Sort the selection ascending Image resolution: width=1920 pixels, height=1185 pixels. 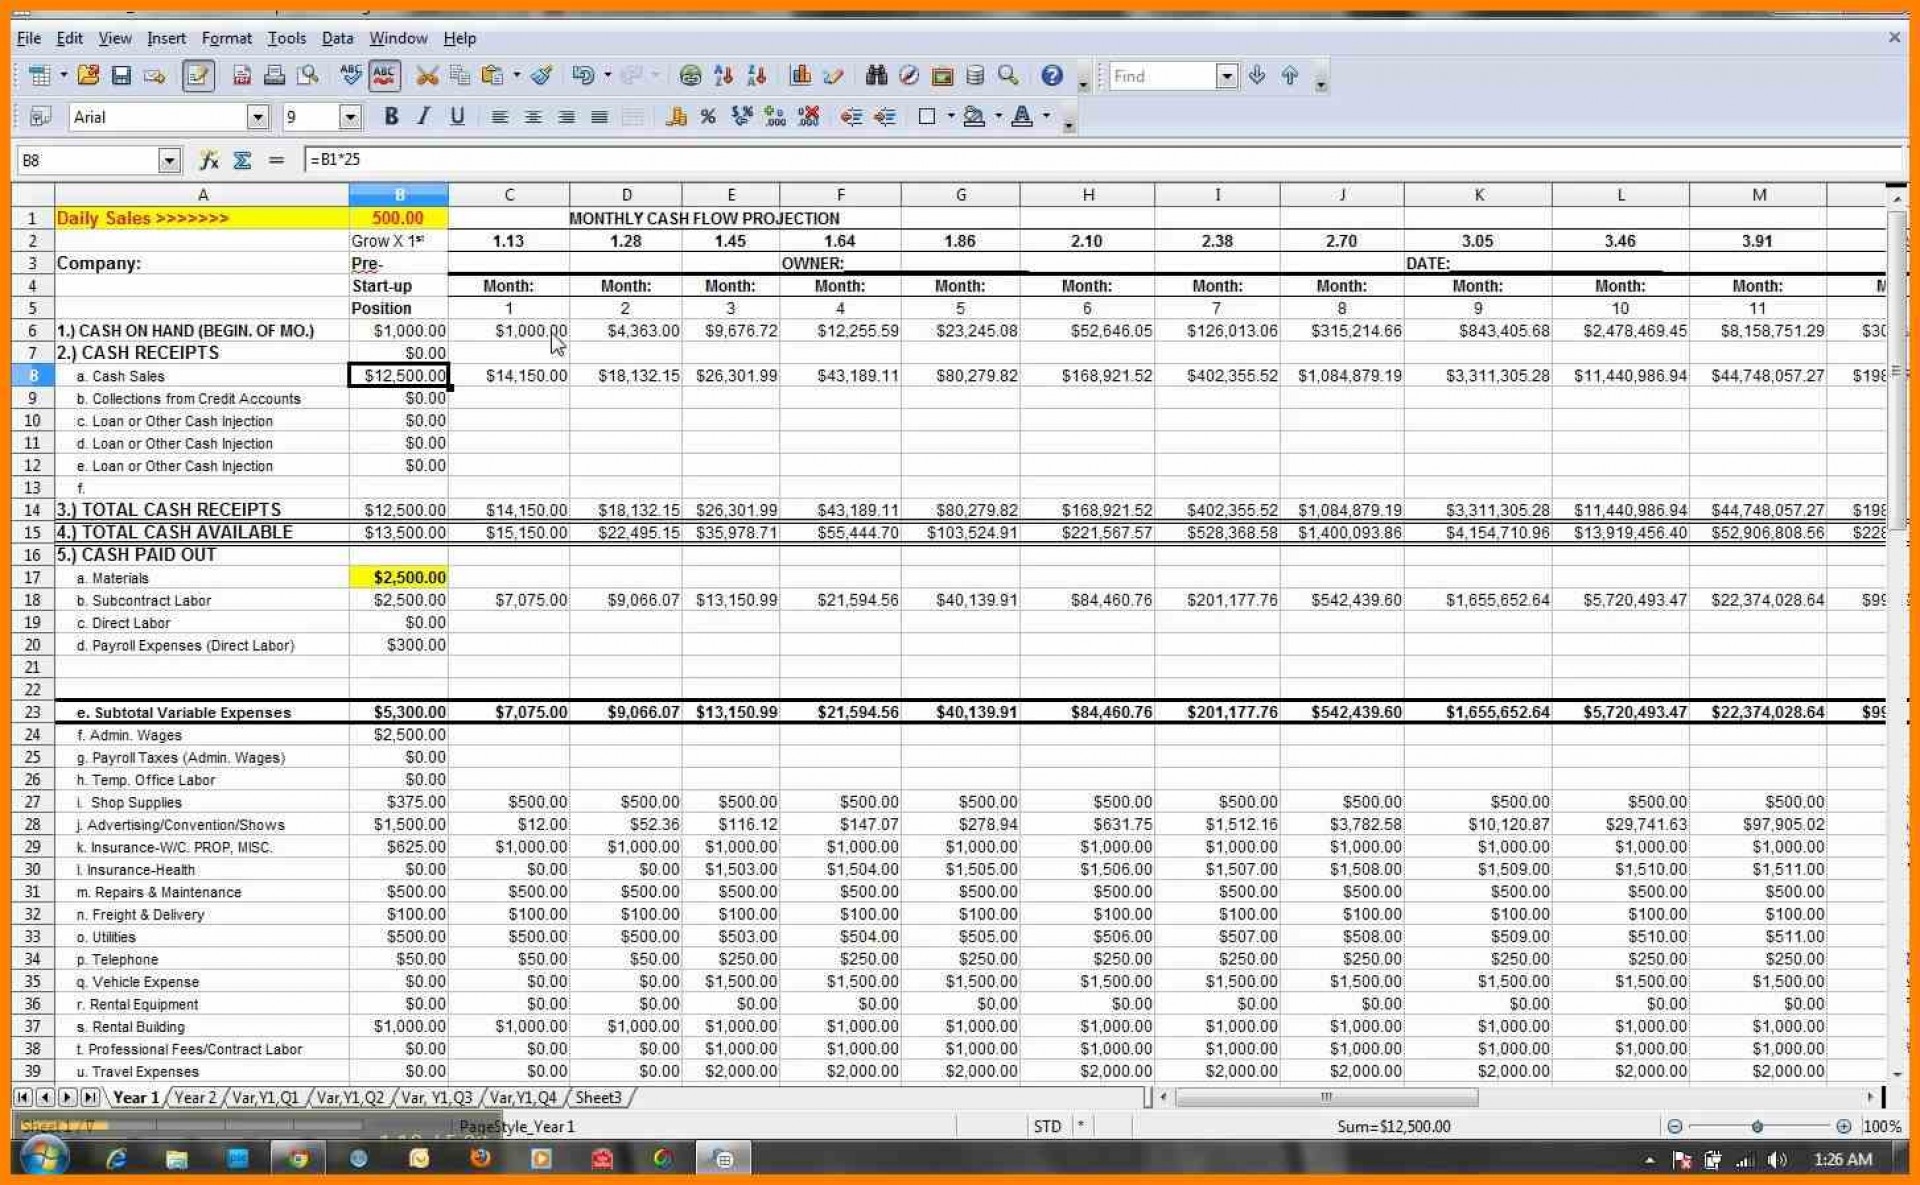723,75
